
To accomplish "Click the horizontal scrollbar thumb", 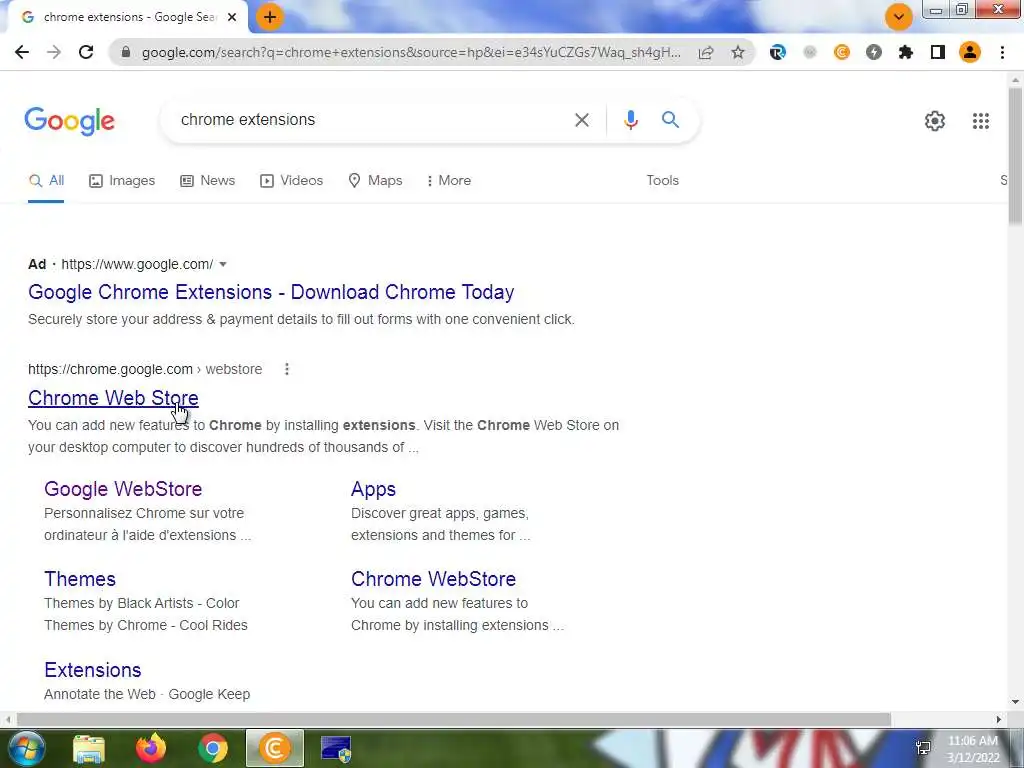I will [454, 720].
